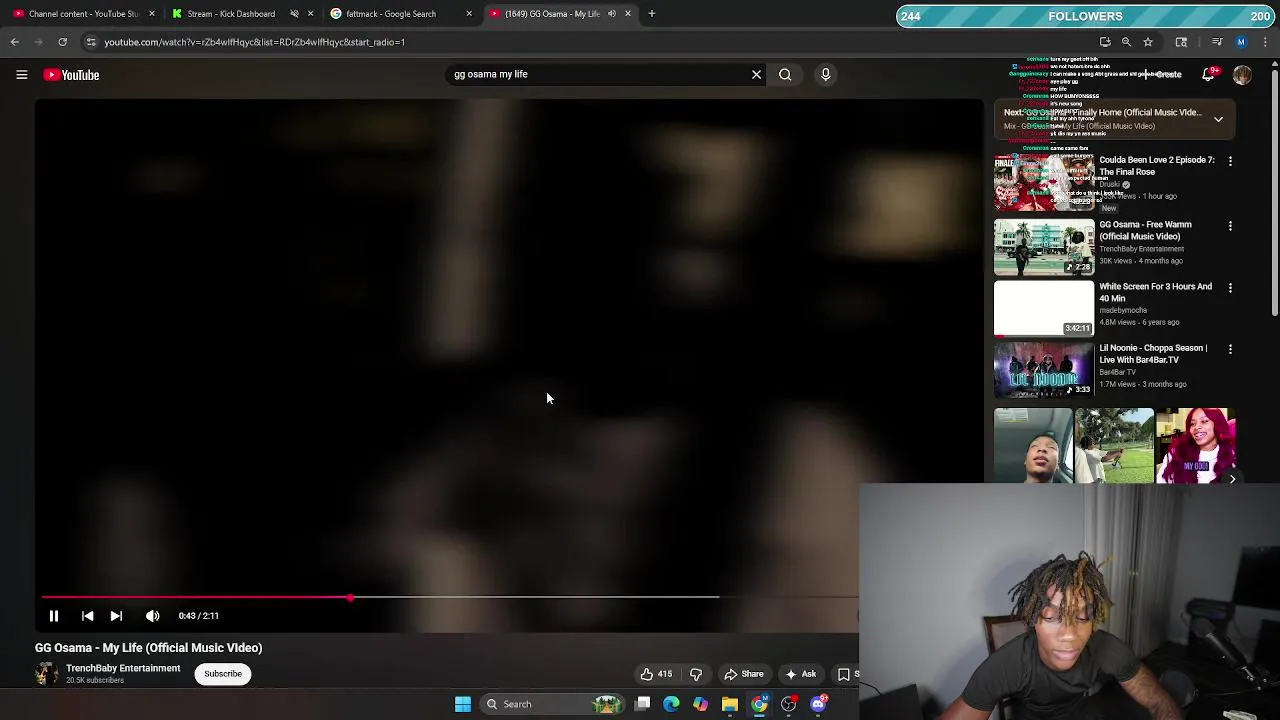This screenshot has width=1280, height=720.
Task: Open Discord from the taskbar
Action: pyautogui.click(x=819, y=704)
